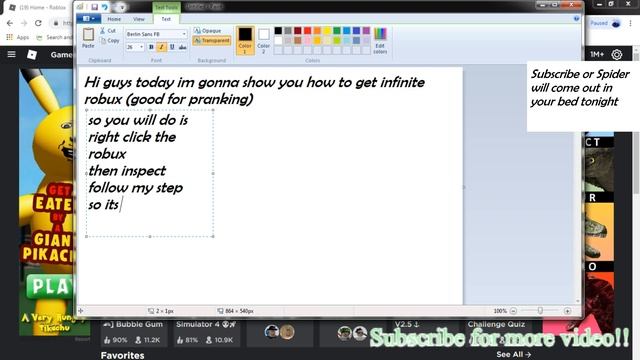Image resolution: width=640 pixels, height=360 pixels.
Task: Toggle Strikethrough formatting in Paint text tools
Action: click(182, 47)
